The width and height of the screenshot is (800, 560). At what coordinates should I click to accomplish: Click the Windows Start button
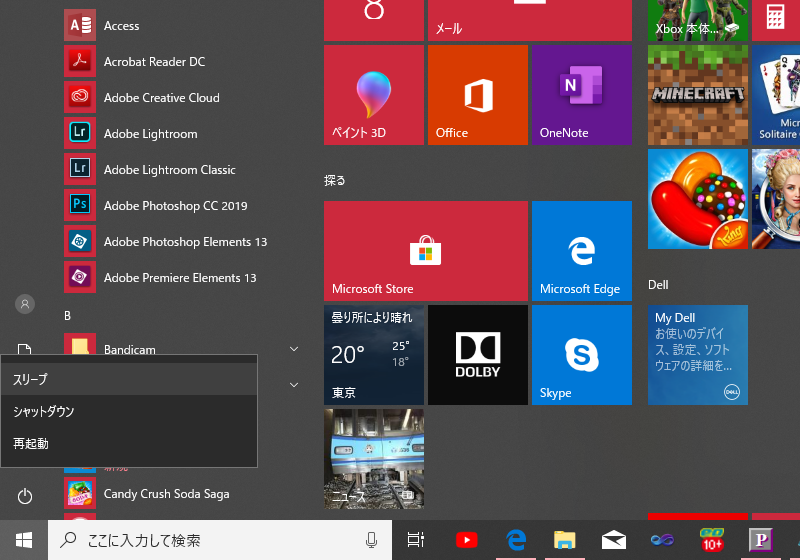tap(24, 540)
